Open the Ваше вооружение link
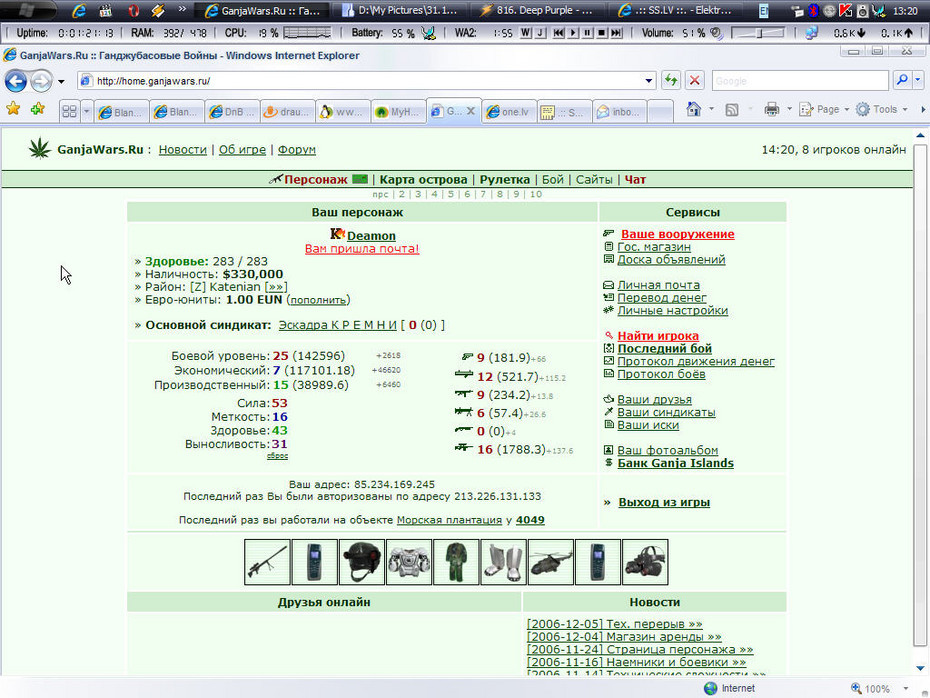This screenshot has width=930, height=698. [677, 234]
